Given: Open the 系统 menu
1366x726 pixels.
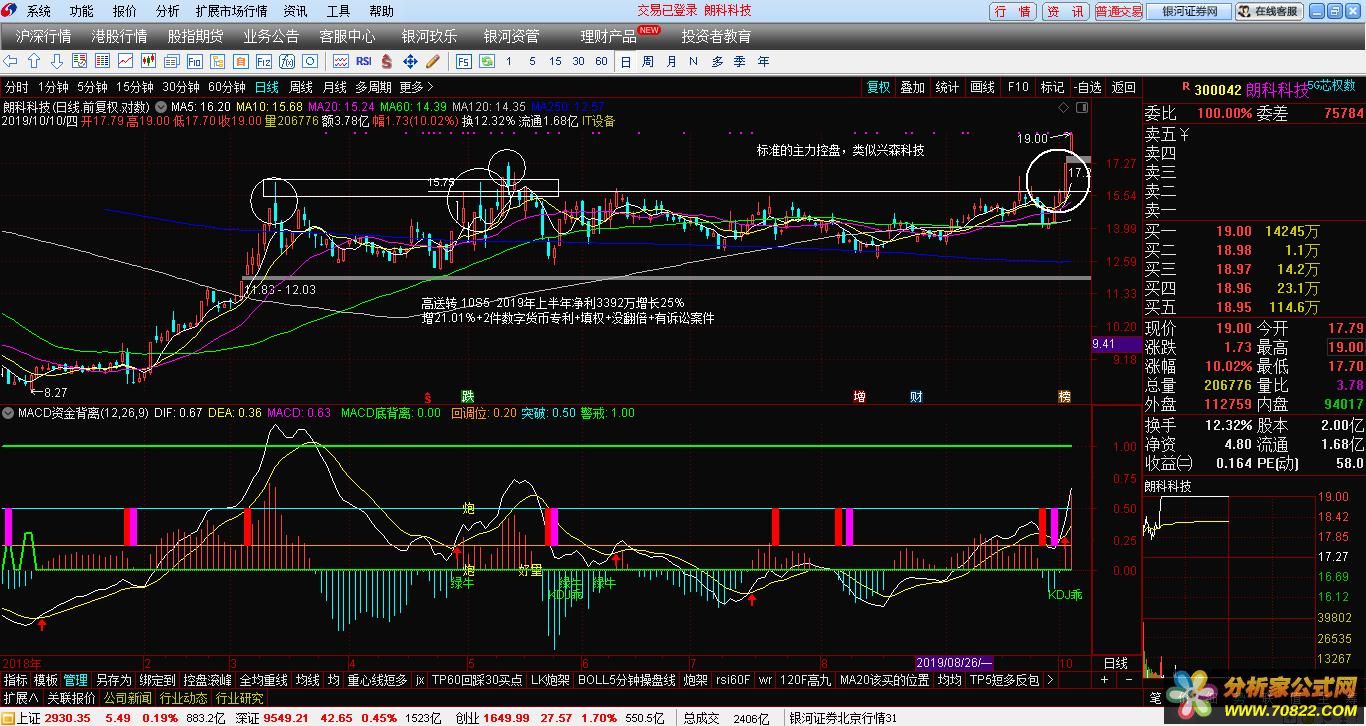Looking at the screenshot, I should pyautogui.click(x=39, y=11).
